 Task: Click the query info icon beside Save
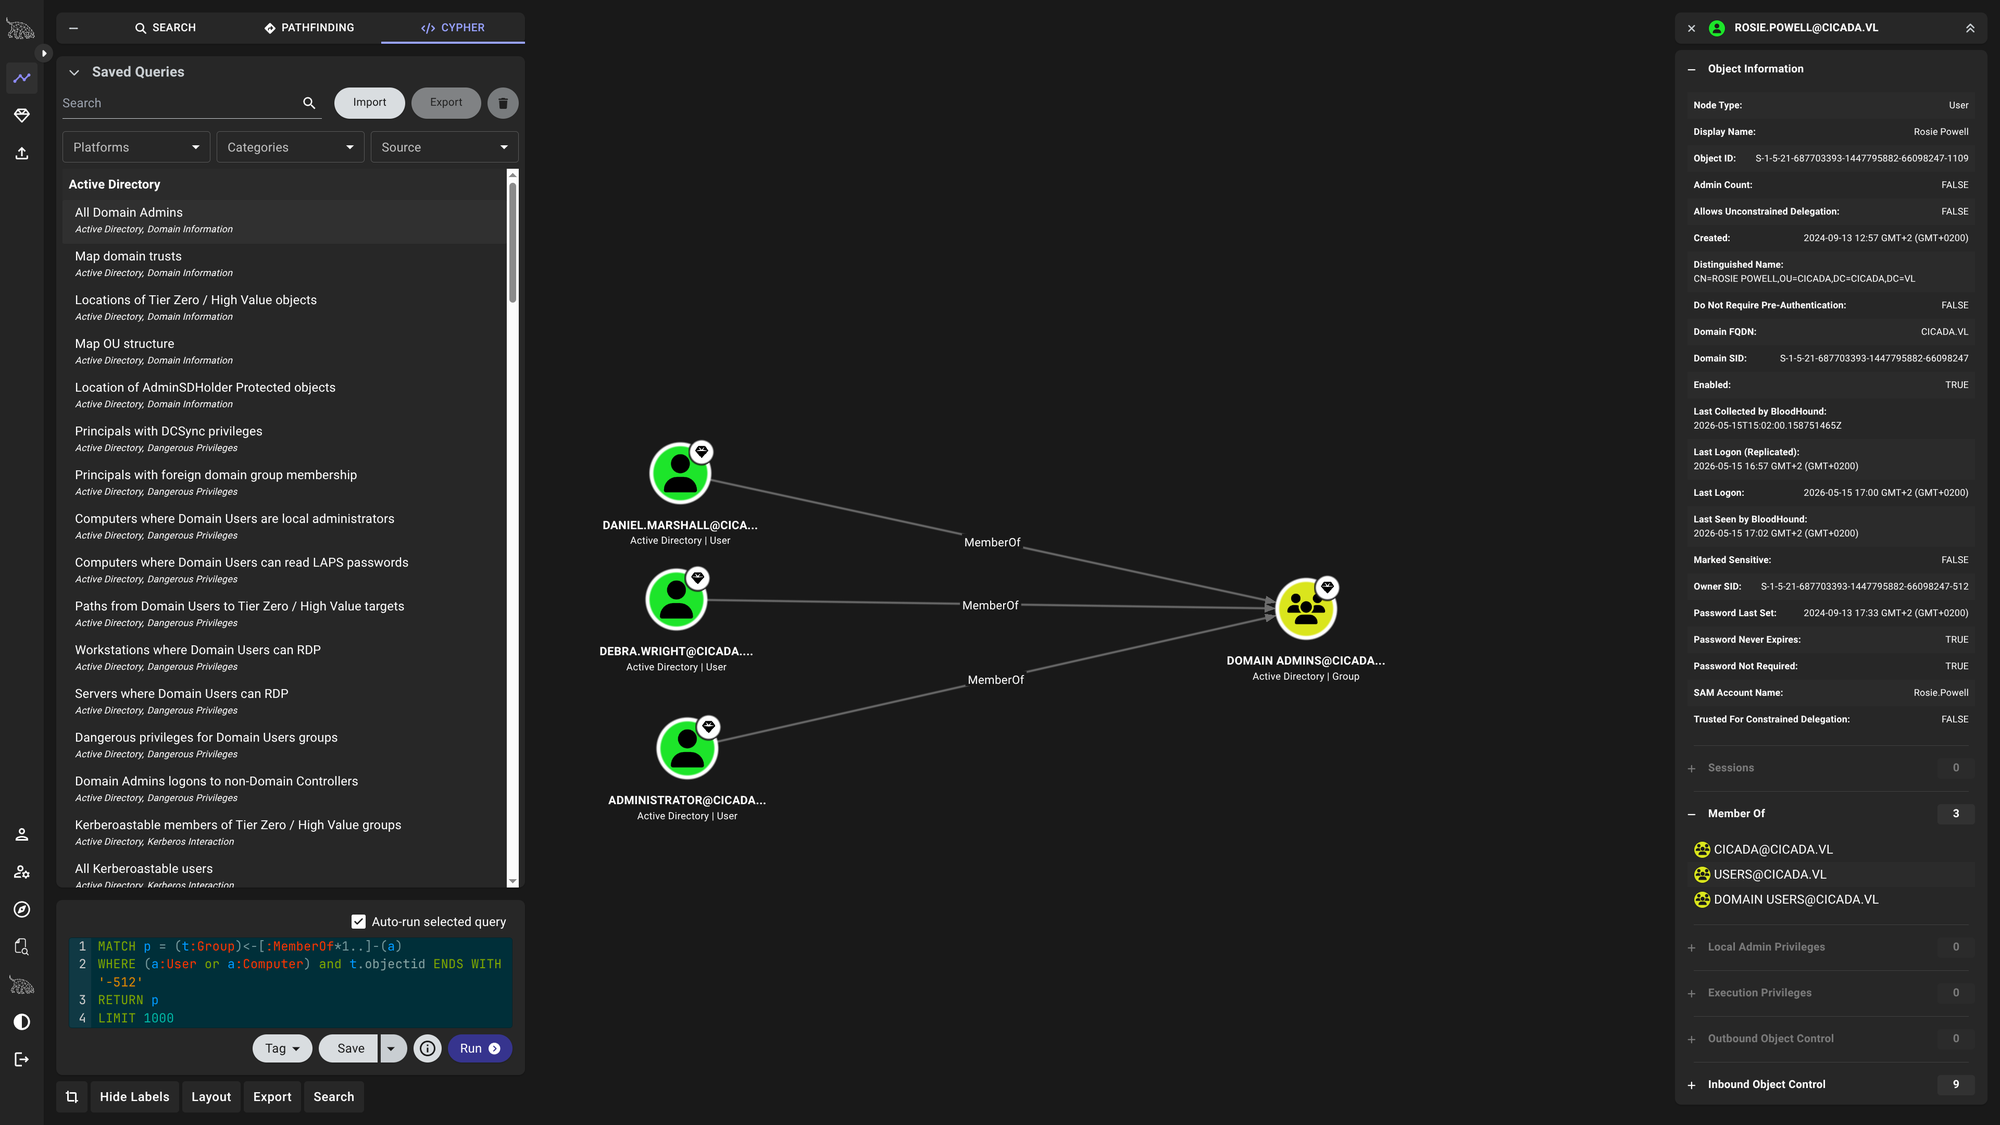(428, 1048)
